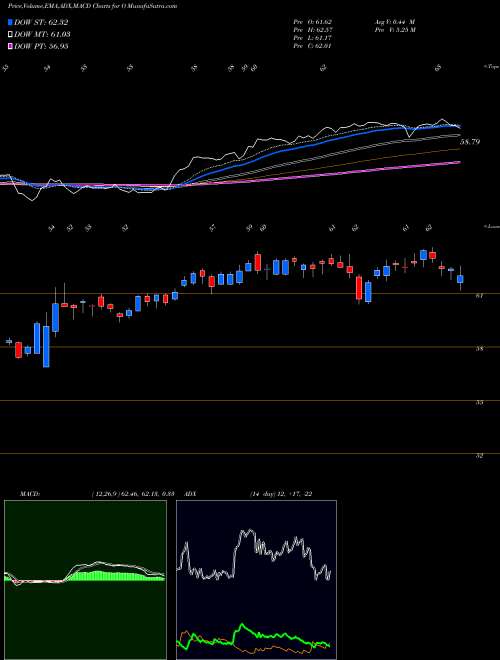
Task: Open the dark blue ADX chart panel
Action: tap(256, 580)
